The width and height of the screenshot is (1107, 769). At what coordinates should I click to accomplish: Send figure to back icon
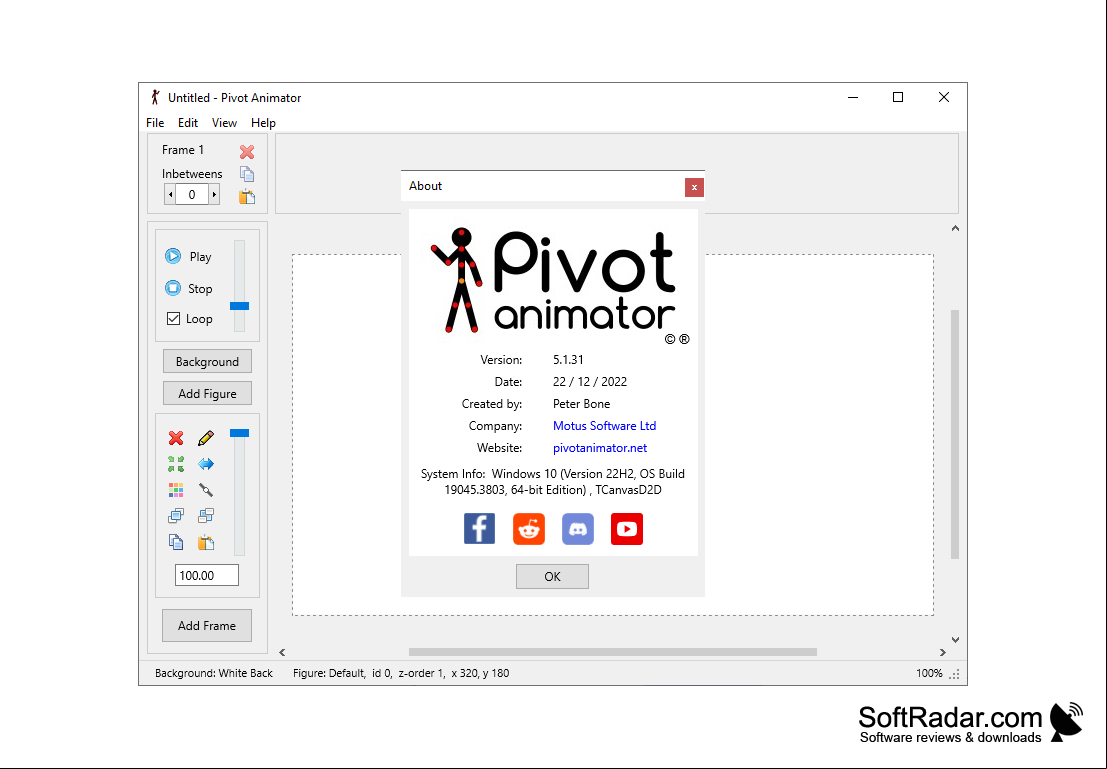pyautogui.click(x=205, y=516)
